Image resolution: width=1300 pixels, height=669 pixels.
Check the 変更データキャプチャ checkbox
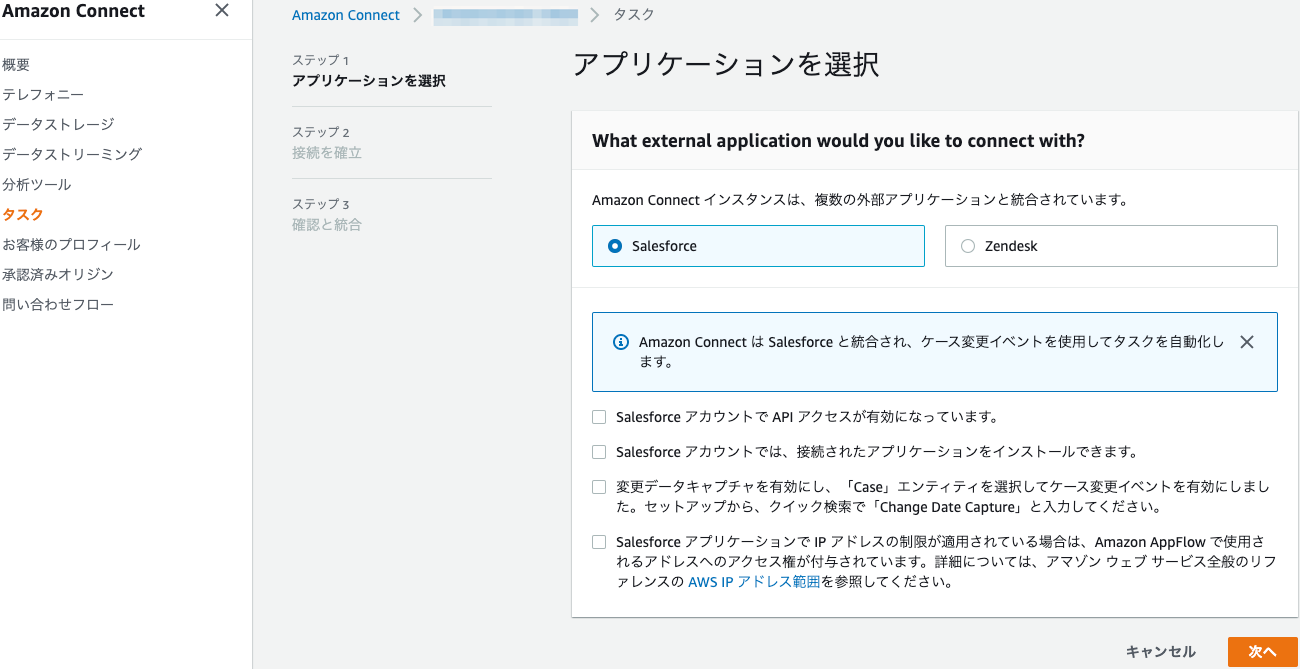tap(599, 487)
